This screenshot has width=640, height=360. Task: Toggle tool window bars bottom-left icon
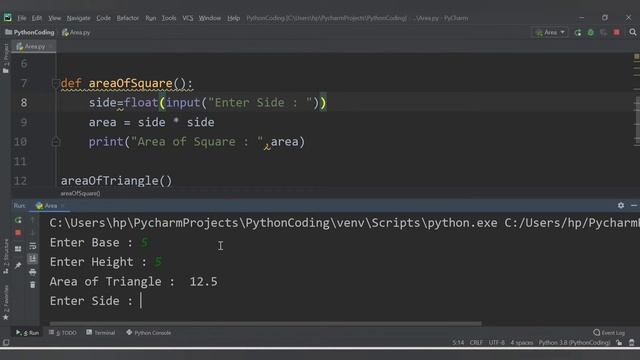(x=6, y=342)
